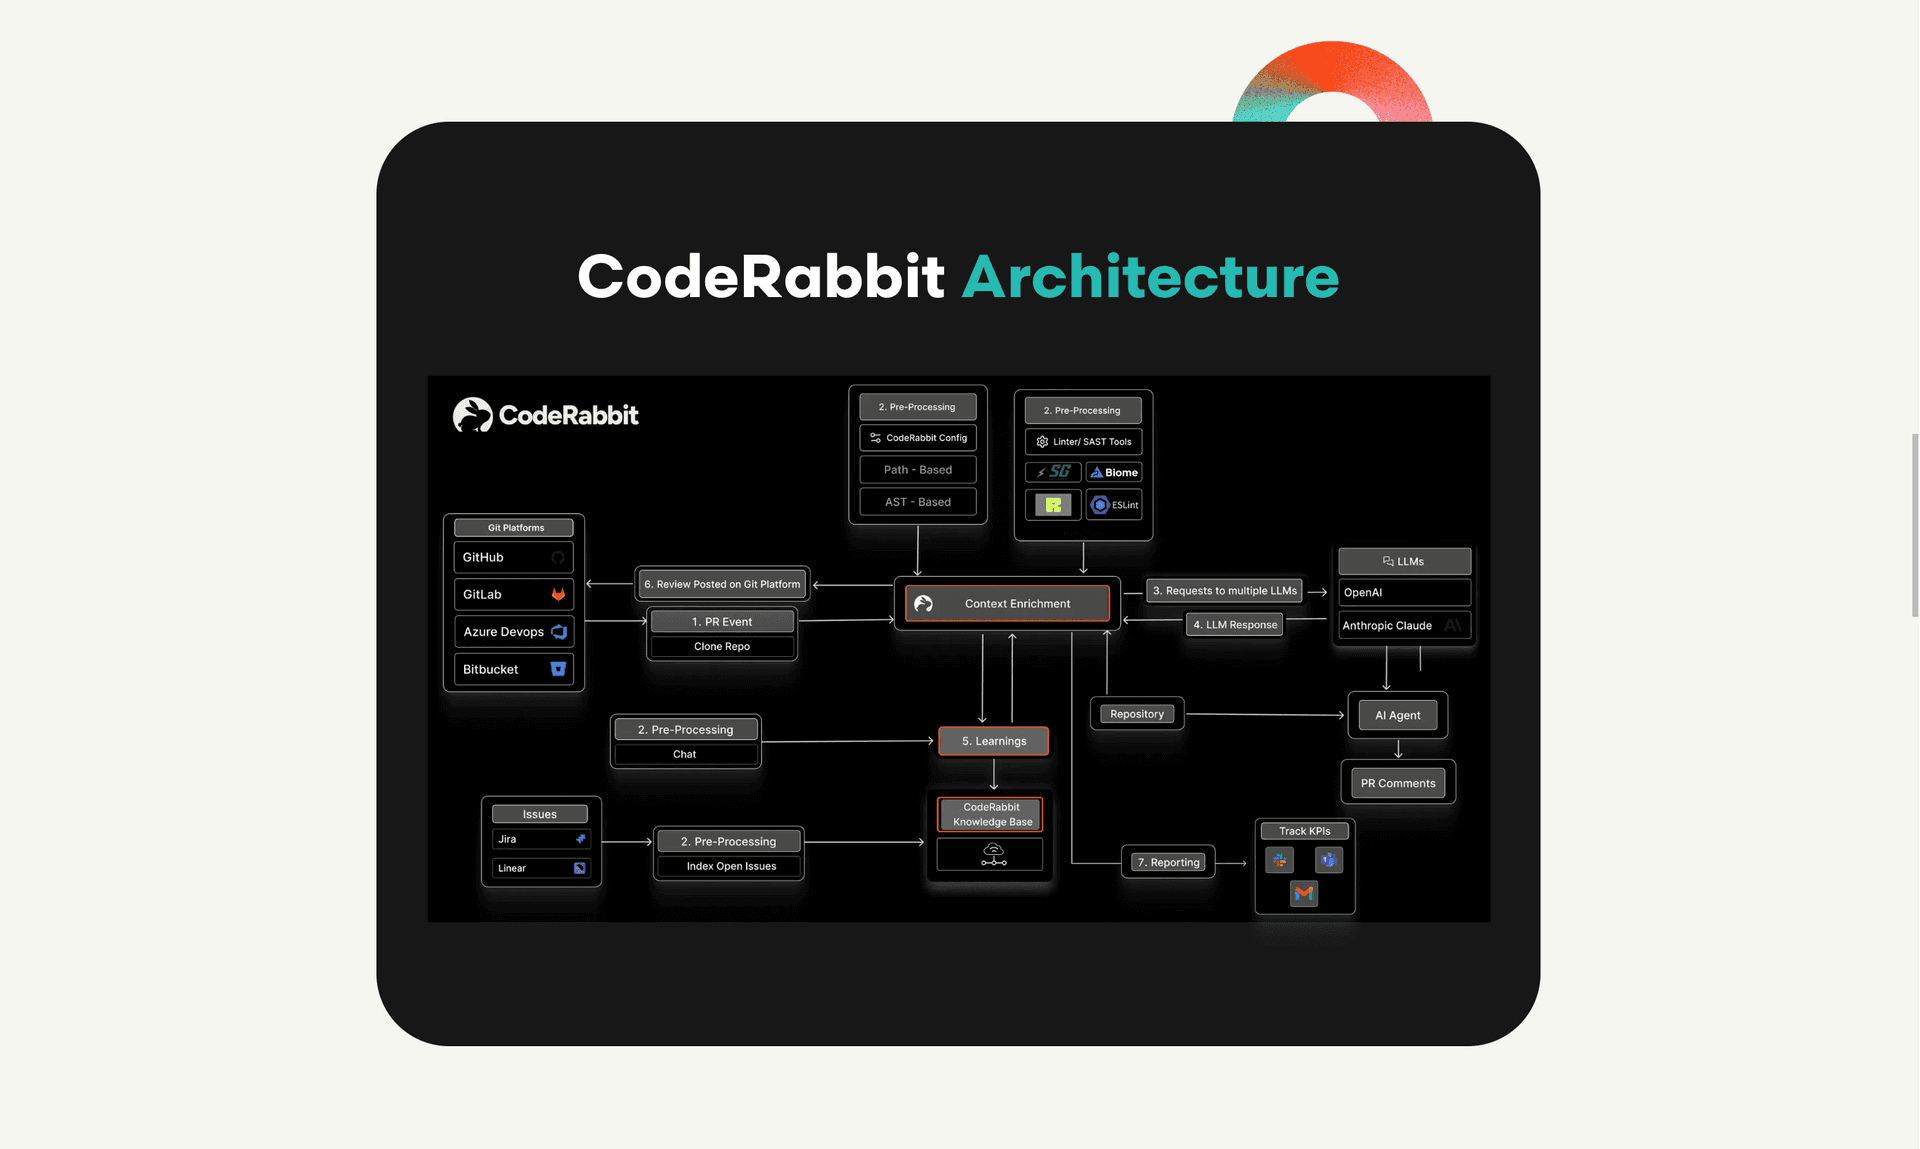Click the 'Clone Repo' box

click(x=722, y=647)
